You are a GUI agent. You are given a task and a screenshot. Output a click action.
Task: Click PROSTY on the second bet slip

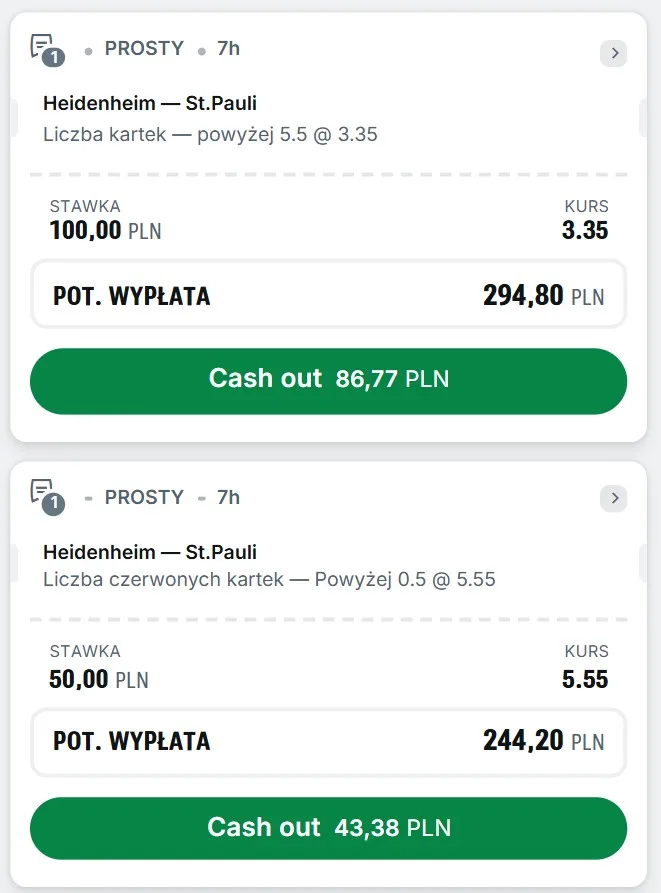[144, 495]
